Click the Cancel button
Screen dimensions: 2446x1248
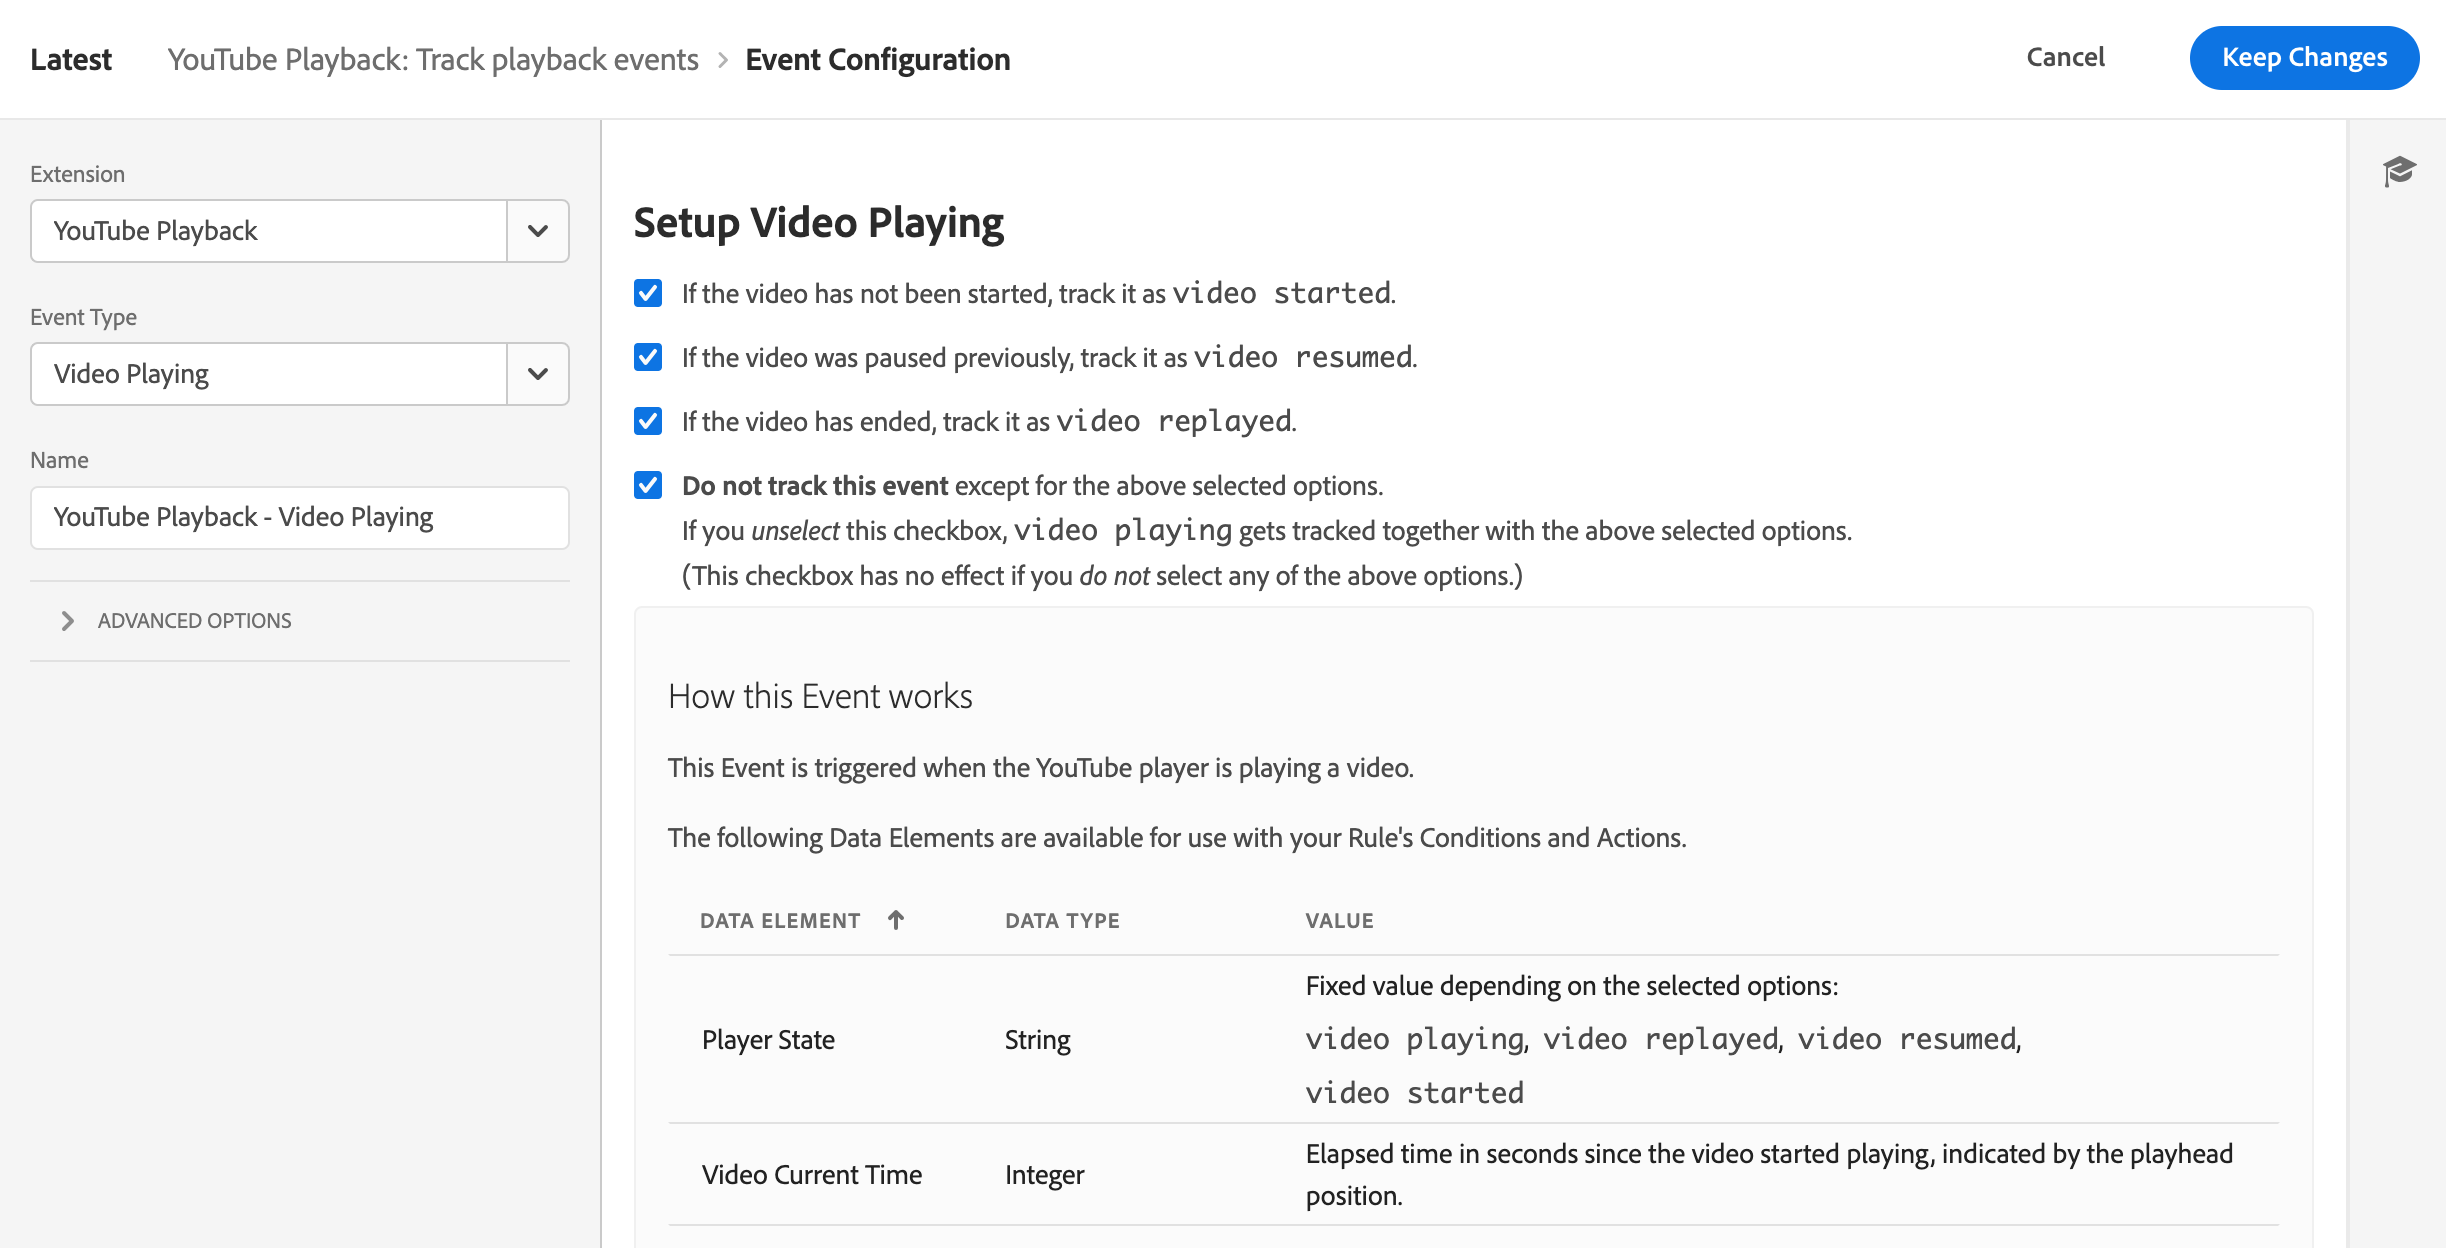coord(2066,57)
